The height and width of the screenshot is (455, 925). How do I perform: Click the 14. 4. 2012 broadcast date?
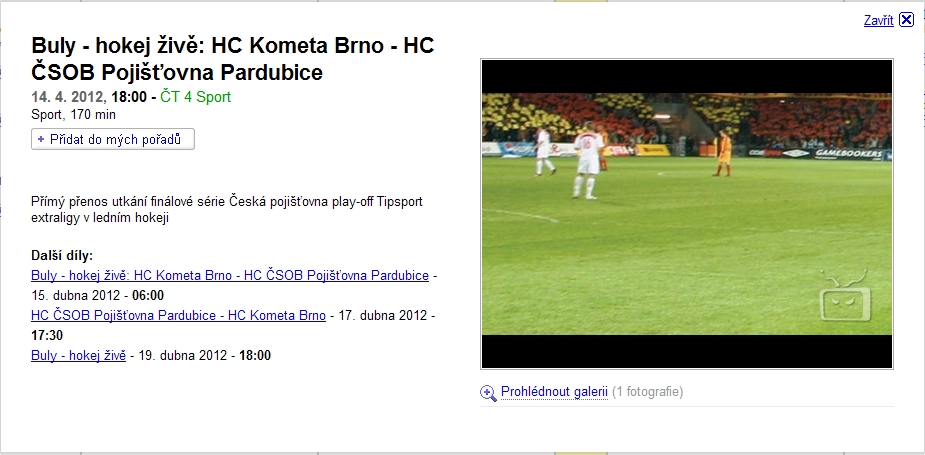(69, 97)
